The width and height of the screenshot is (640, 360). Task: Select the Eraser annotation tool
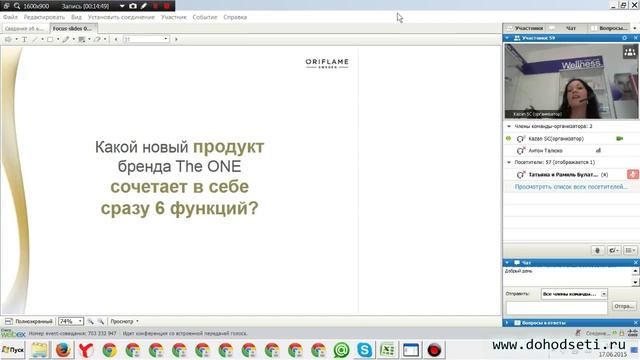coord(97,40)
